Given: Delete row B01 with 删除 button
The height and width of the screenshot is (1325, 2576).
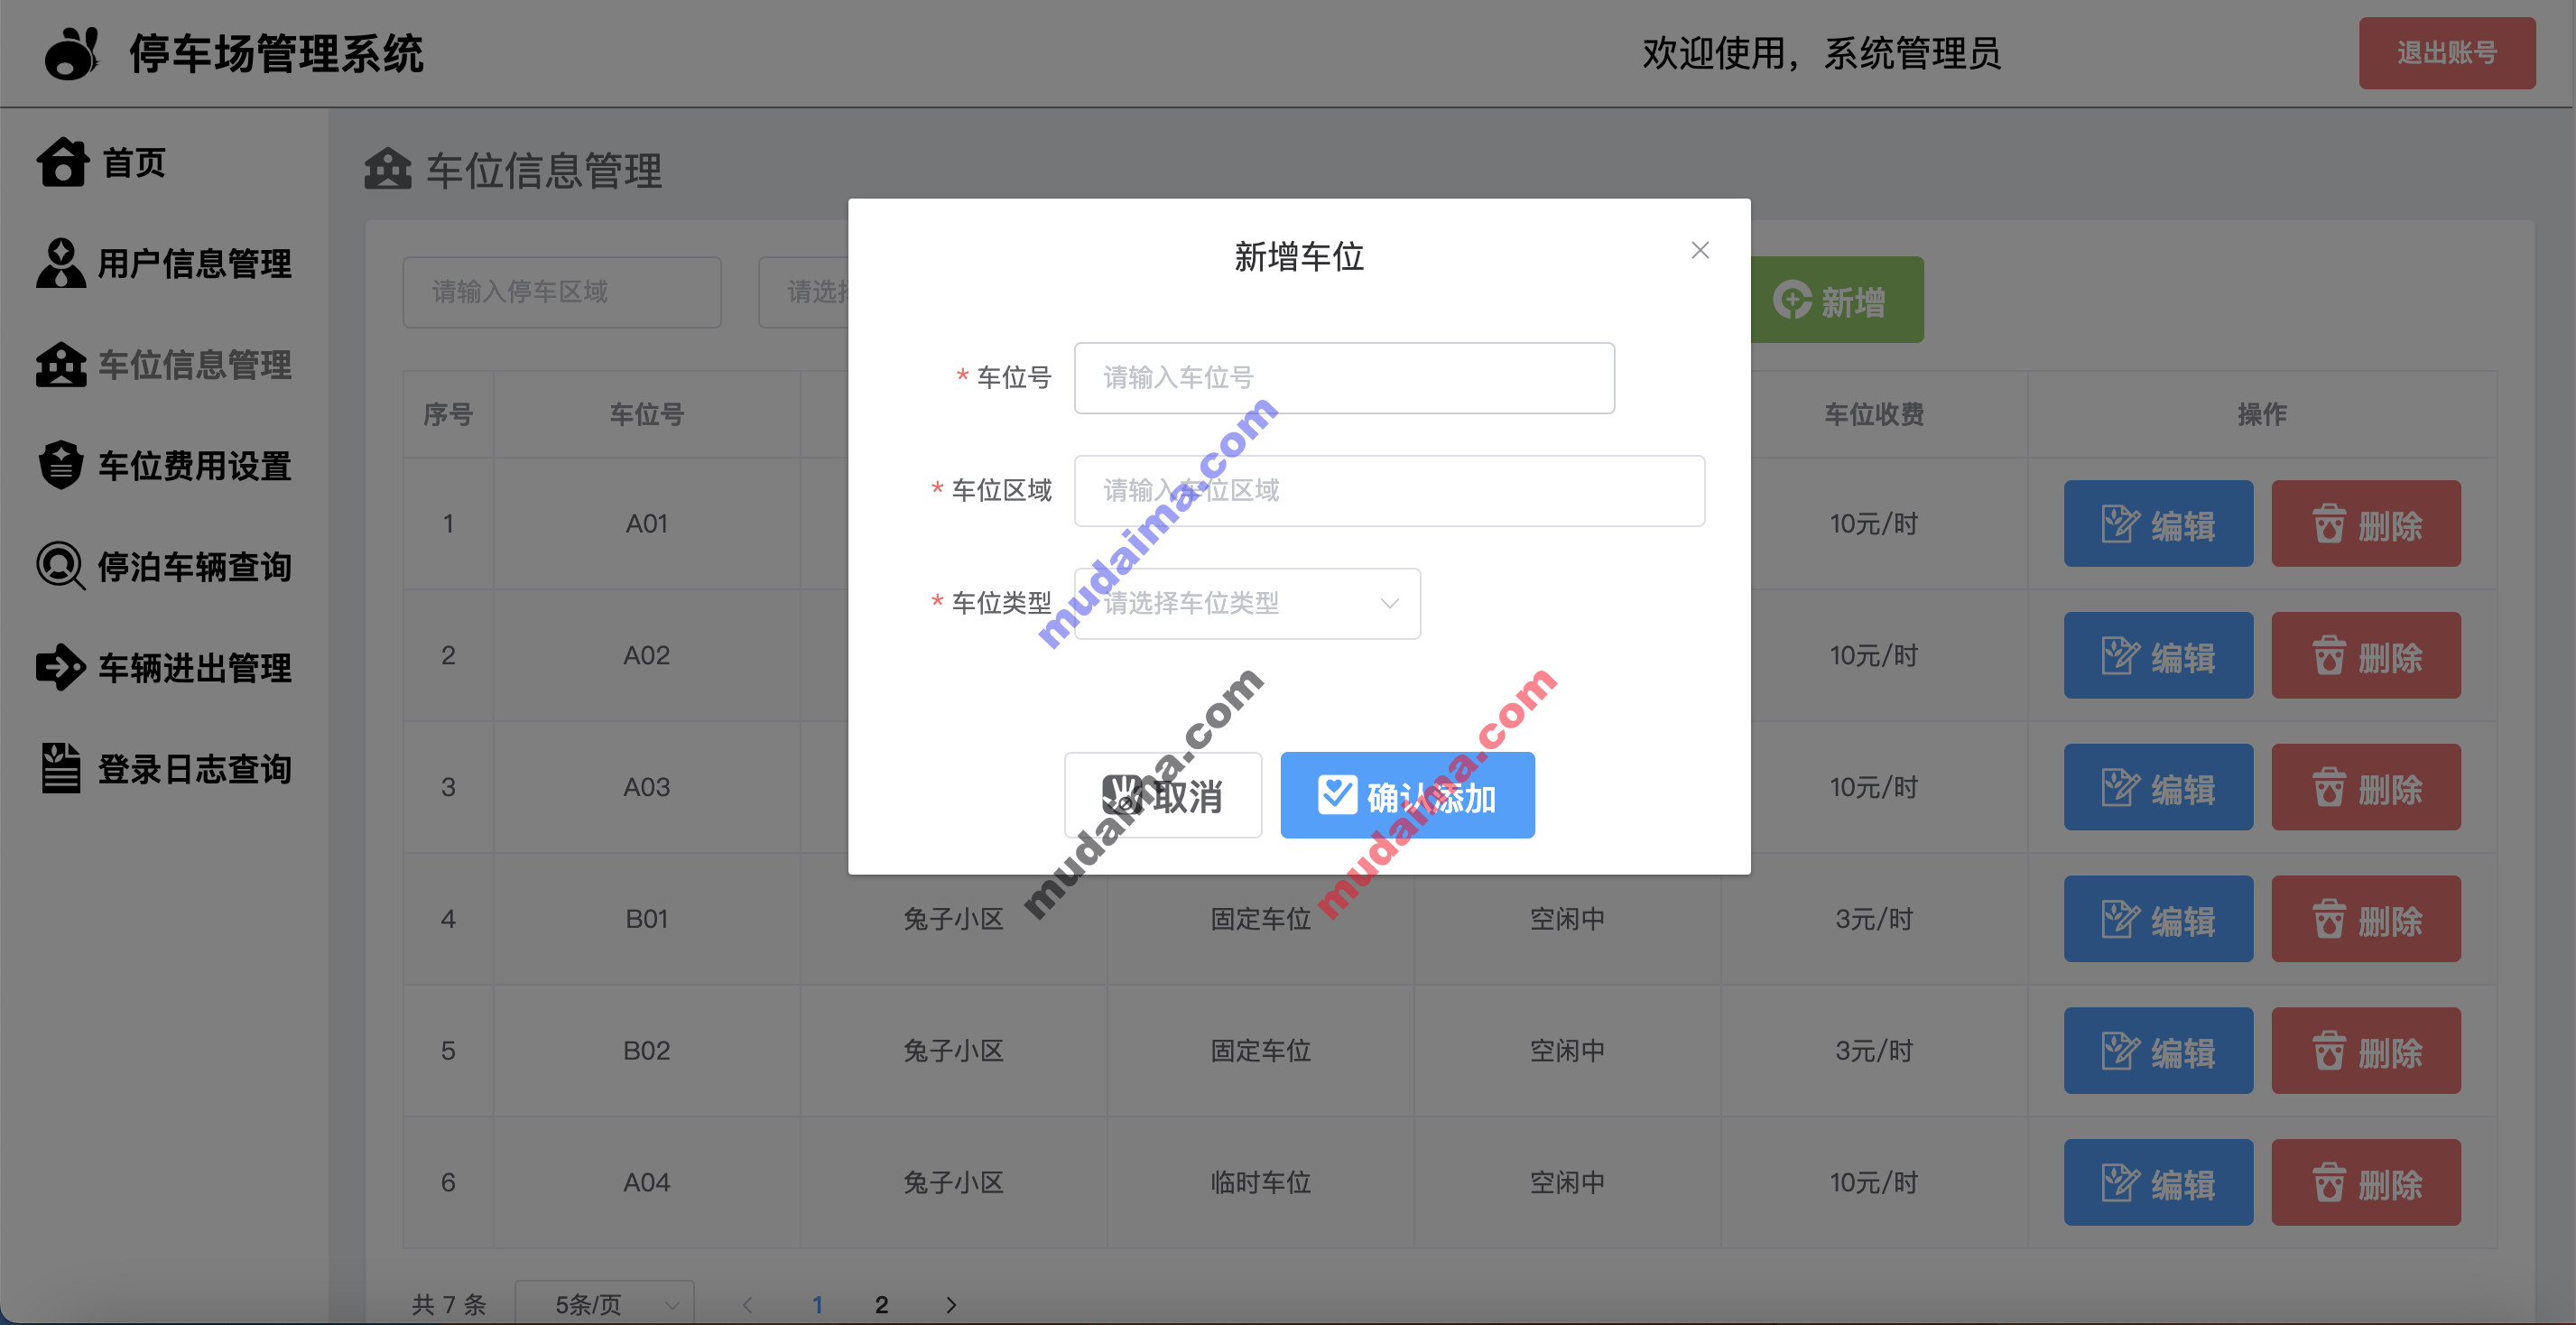Looking at the screenshot, I should (x=2366, y=920).
